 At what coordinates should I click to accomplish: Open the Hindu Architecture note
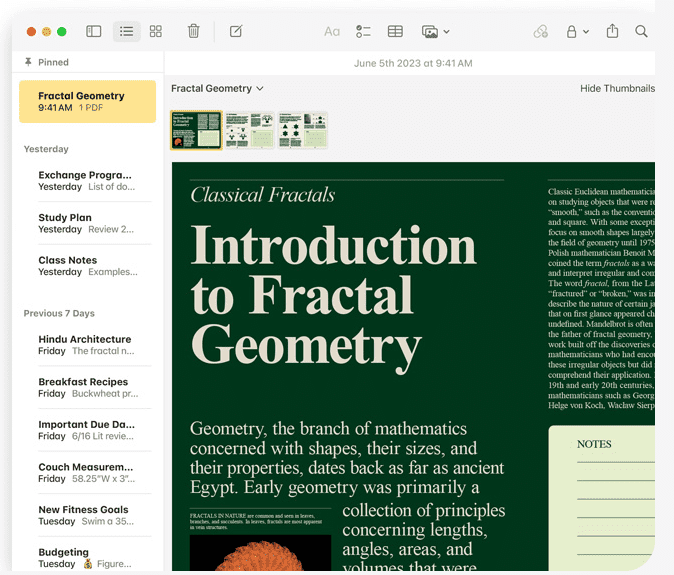(87, 345)
